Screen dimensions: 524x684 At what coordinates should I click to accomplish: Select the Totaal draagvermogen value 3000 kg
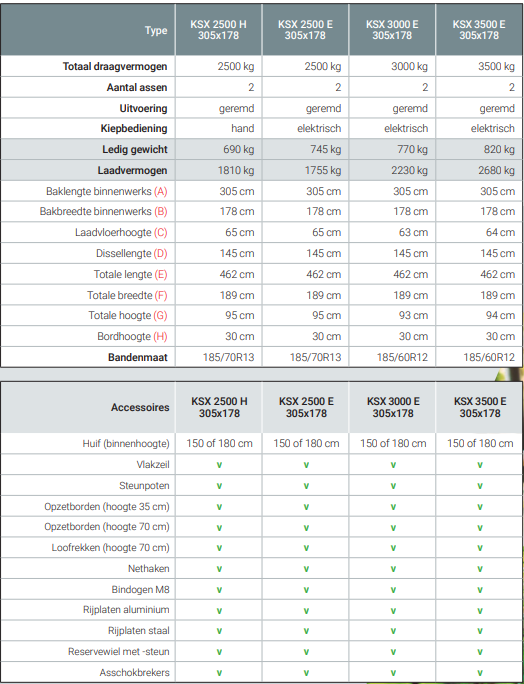[409, 67]
